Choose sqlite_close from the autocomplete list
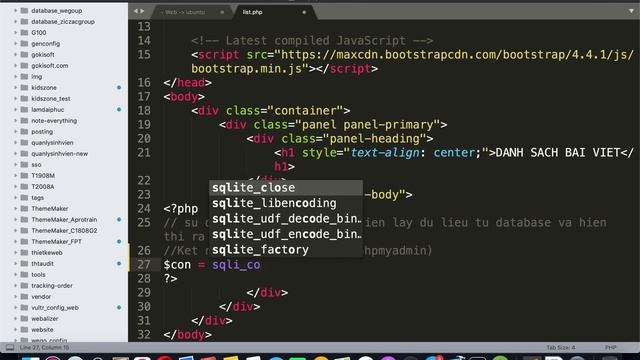The image size is (640, 360). 286,188
